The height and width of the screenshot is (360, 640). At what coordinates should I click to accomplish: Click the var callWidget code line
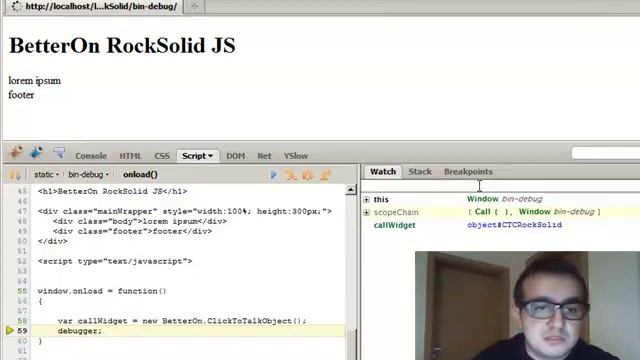(x=182, y=321)
